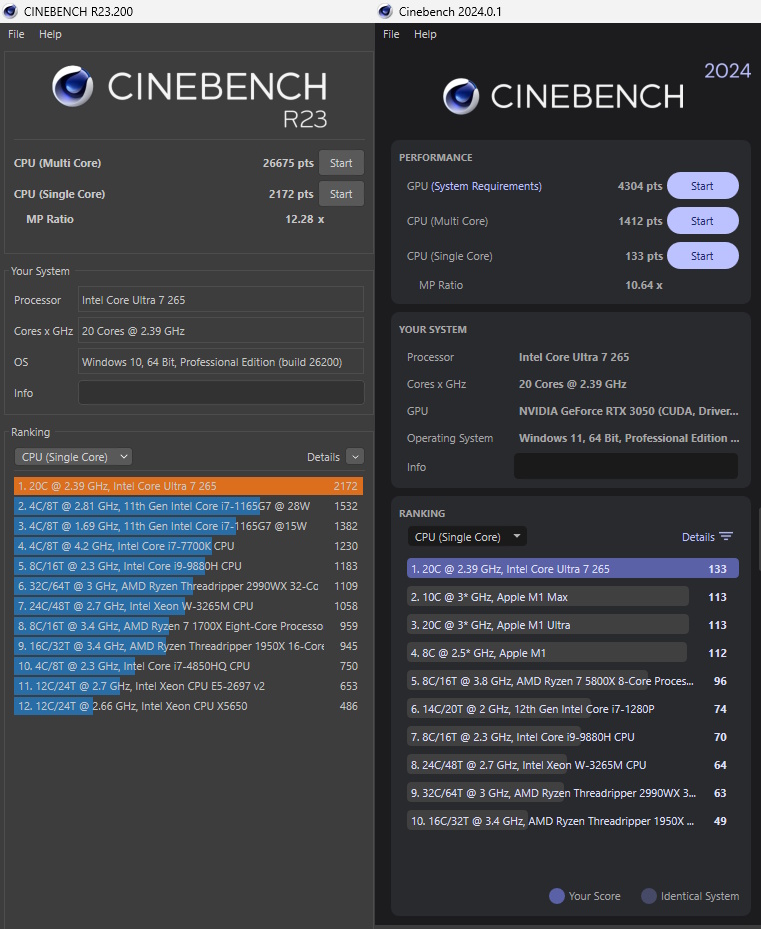Screen dimensions: 761x929
Task: Click the Cinebench 2024 logo sphere
Action: coord(461,96)
